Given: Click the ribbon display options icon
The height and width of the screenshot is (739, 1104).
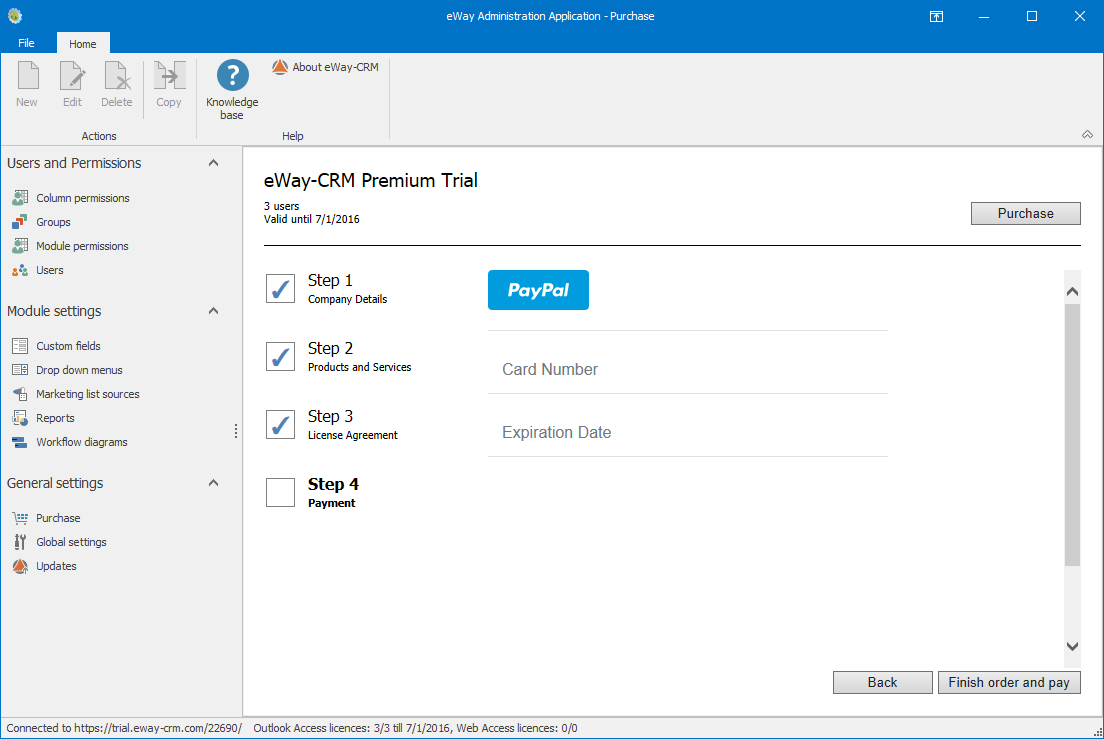Looking at the screenshot, I should 936,16.
